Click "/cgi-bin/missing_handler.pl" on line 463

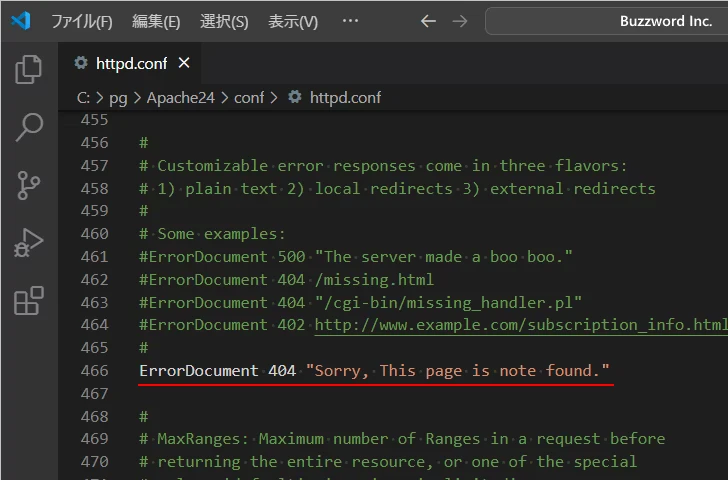pos(448,303)
